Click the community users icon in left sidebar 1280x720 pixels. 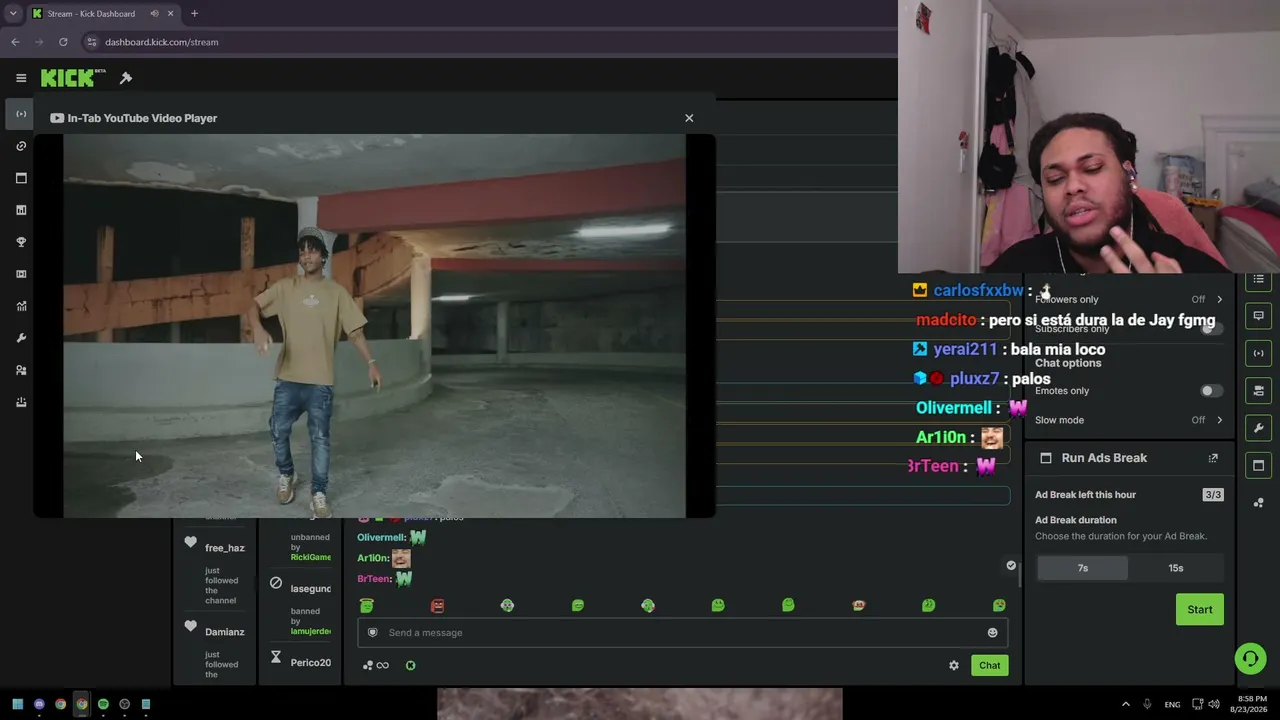coord(21,370)
